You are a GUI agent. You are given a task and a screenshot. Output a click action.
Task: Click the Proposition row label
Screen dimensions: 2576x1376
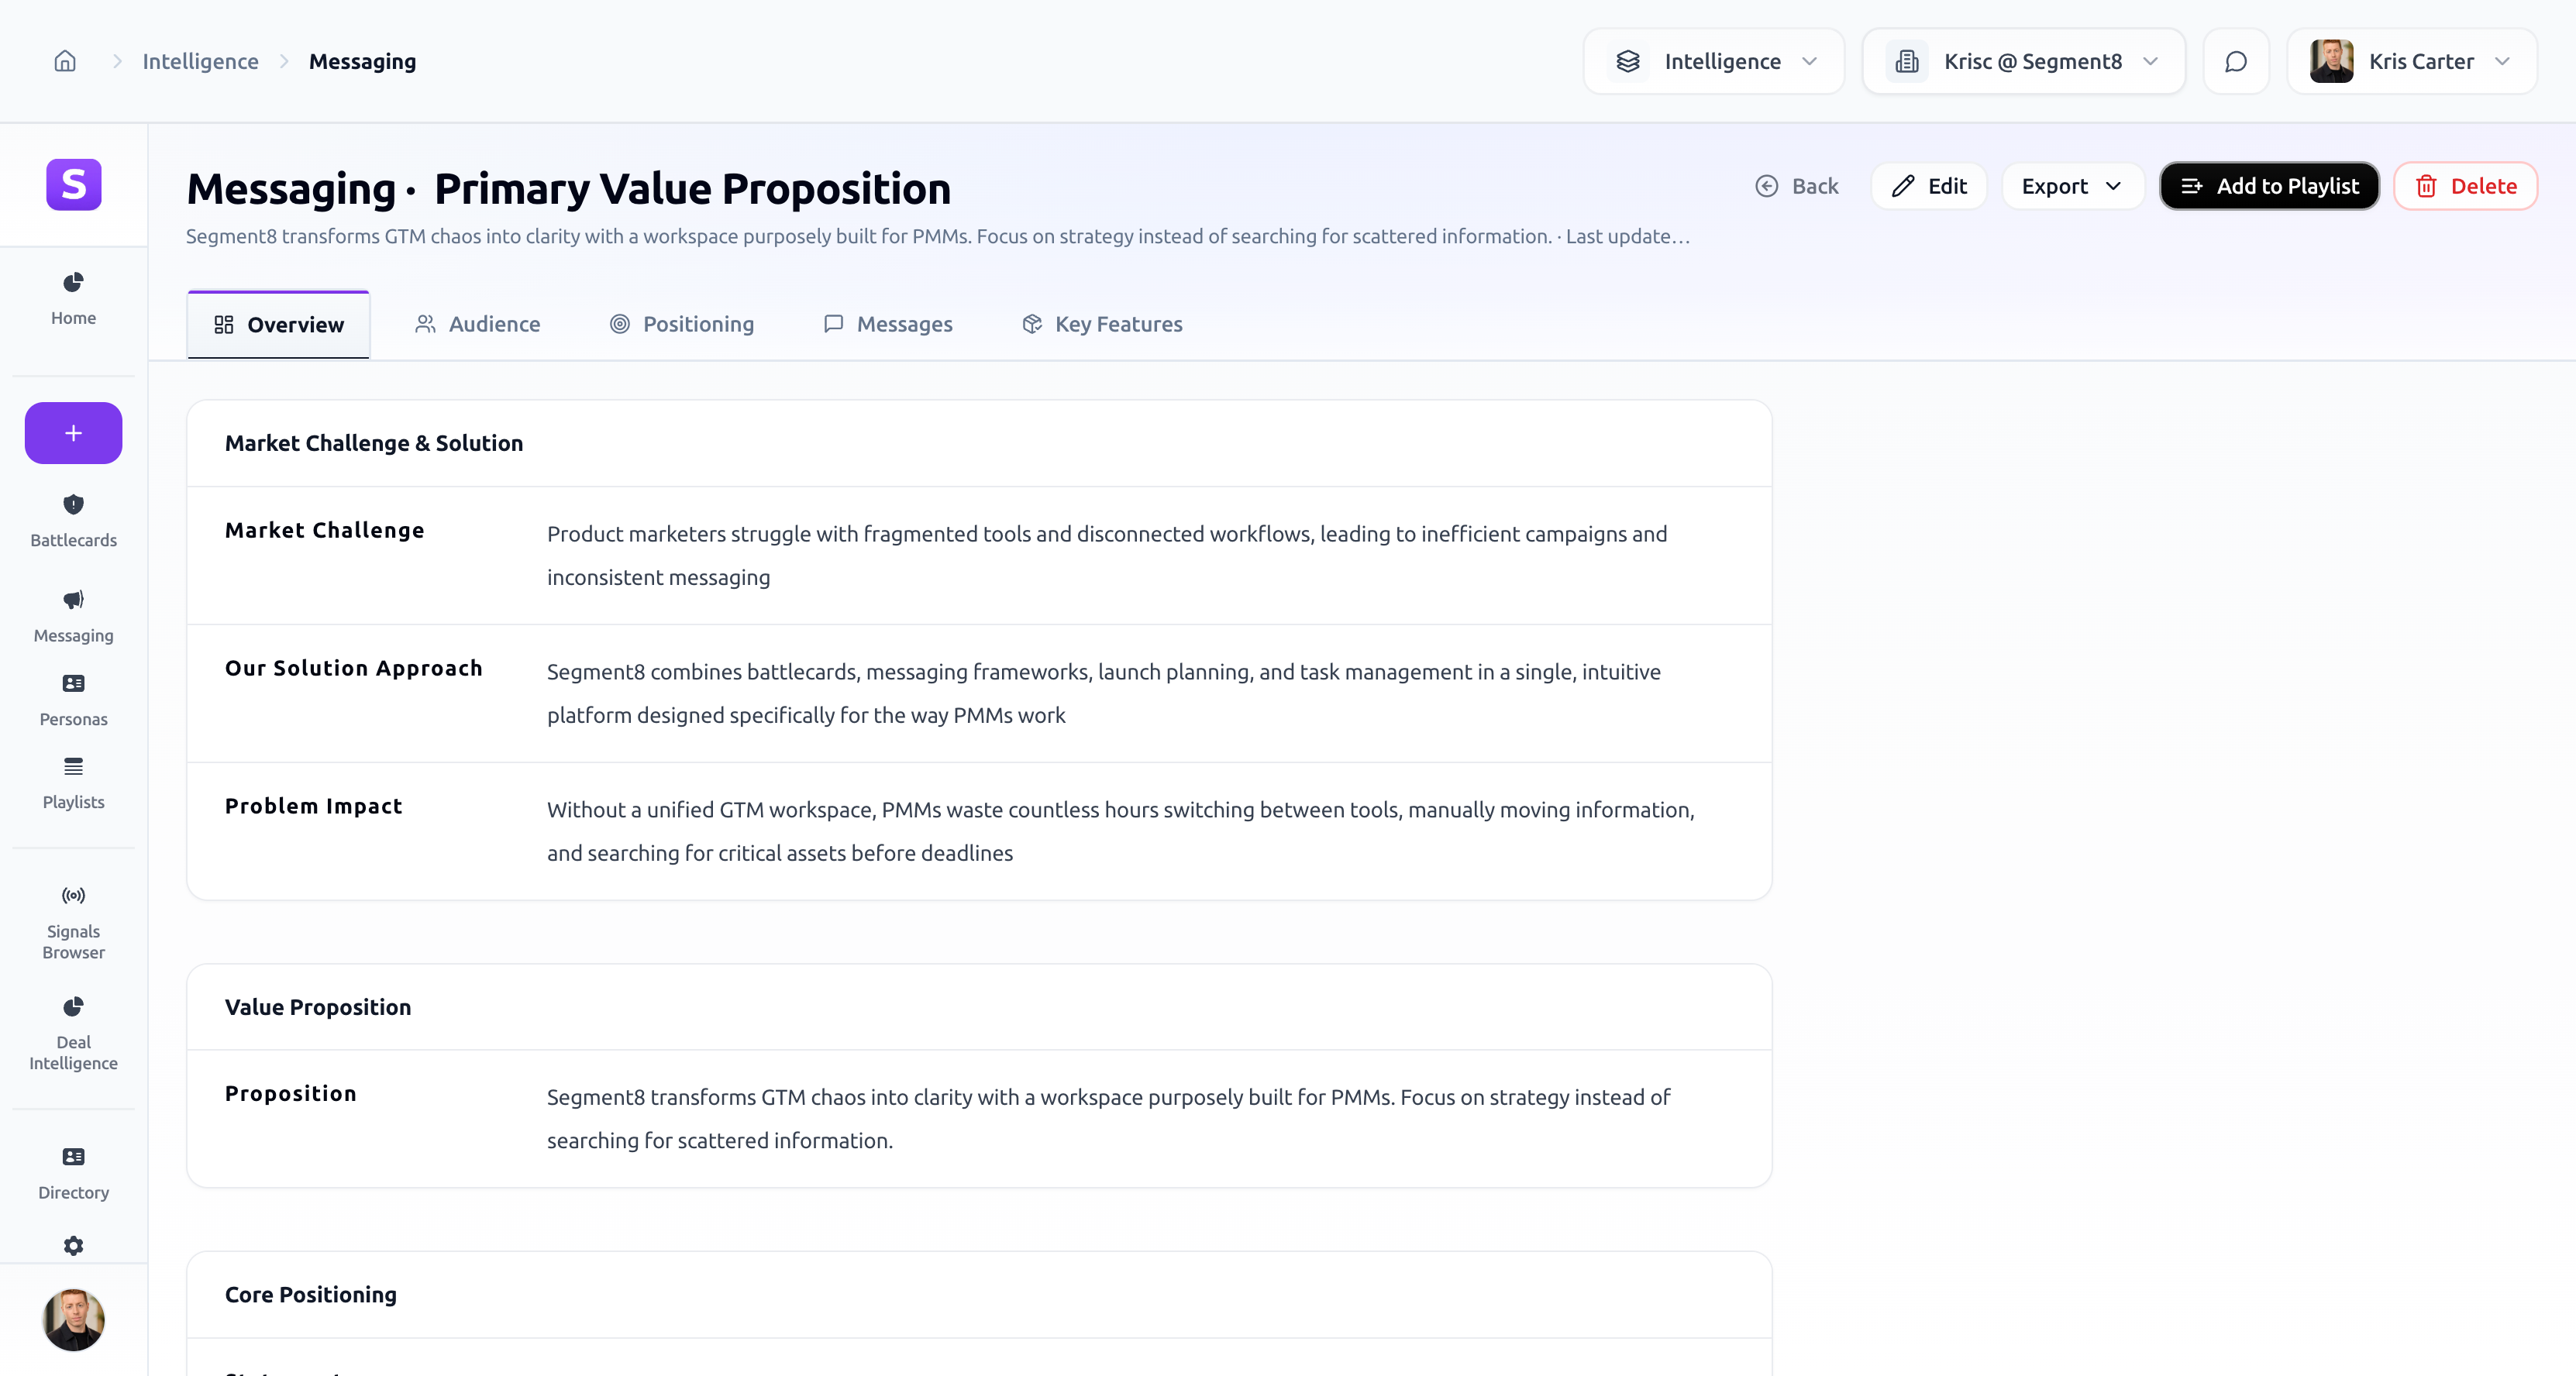point(290,1093)
